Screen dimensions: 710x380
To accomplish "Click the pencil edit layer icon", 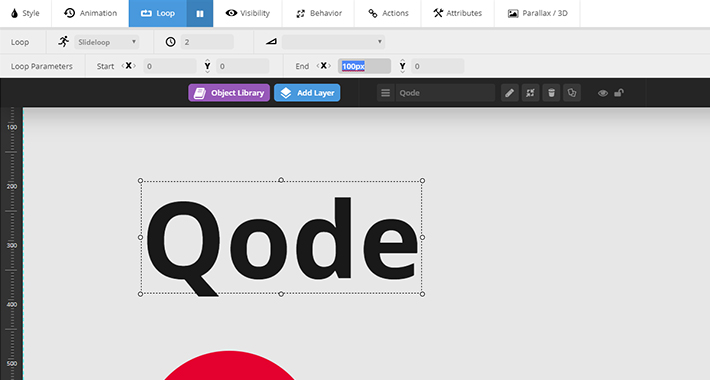I will [x=509, y=93].
